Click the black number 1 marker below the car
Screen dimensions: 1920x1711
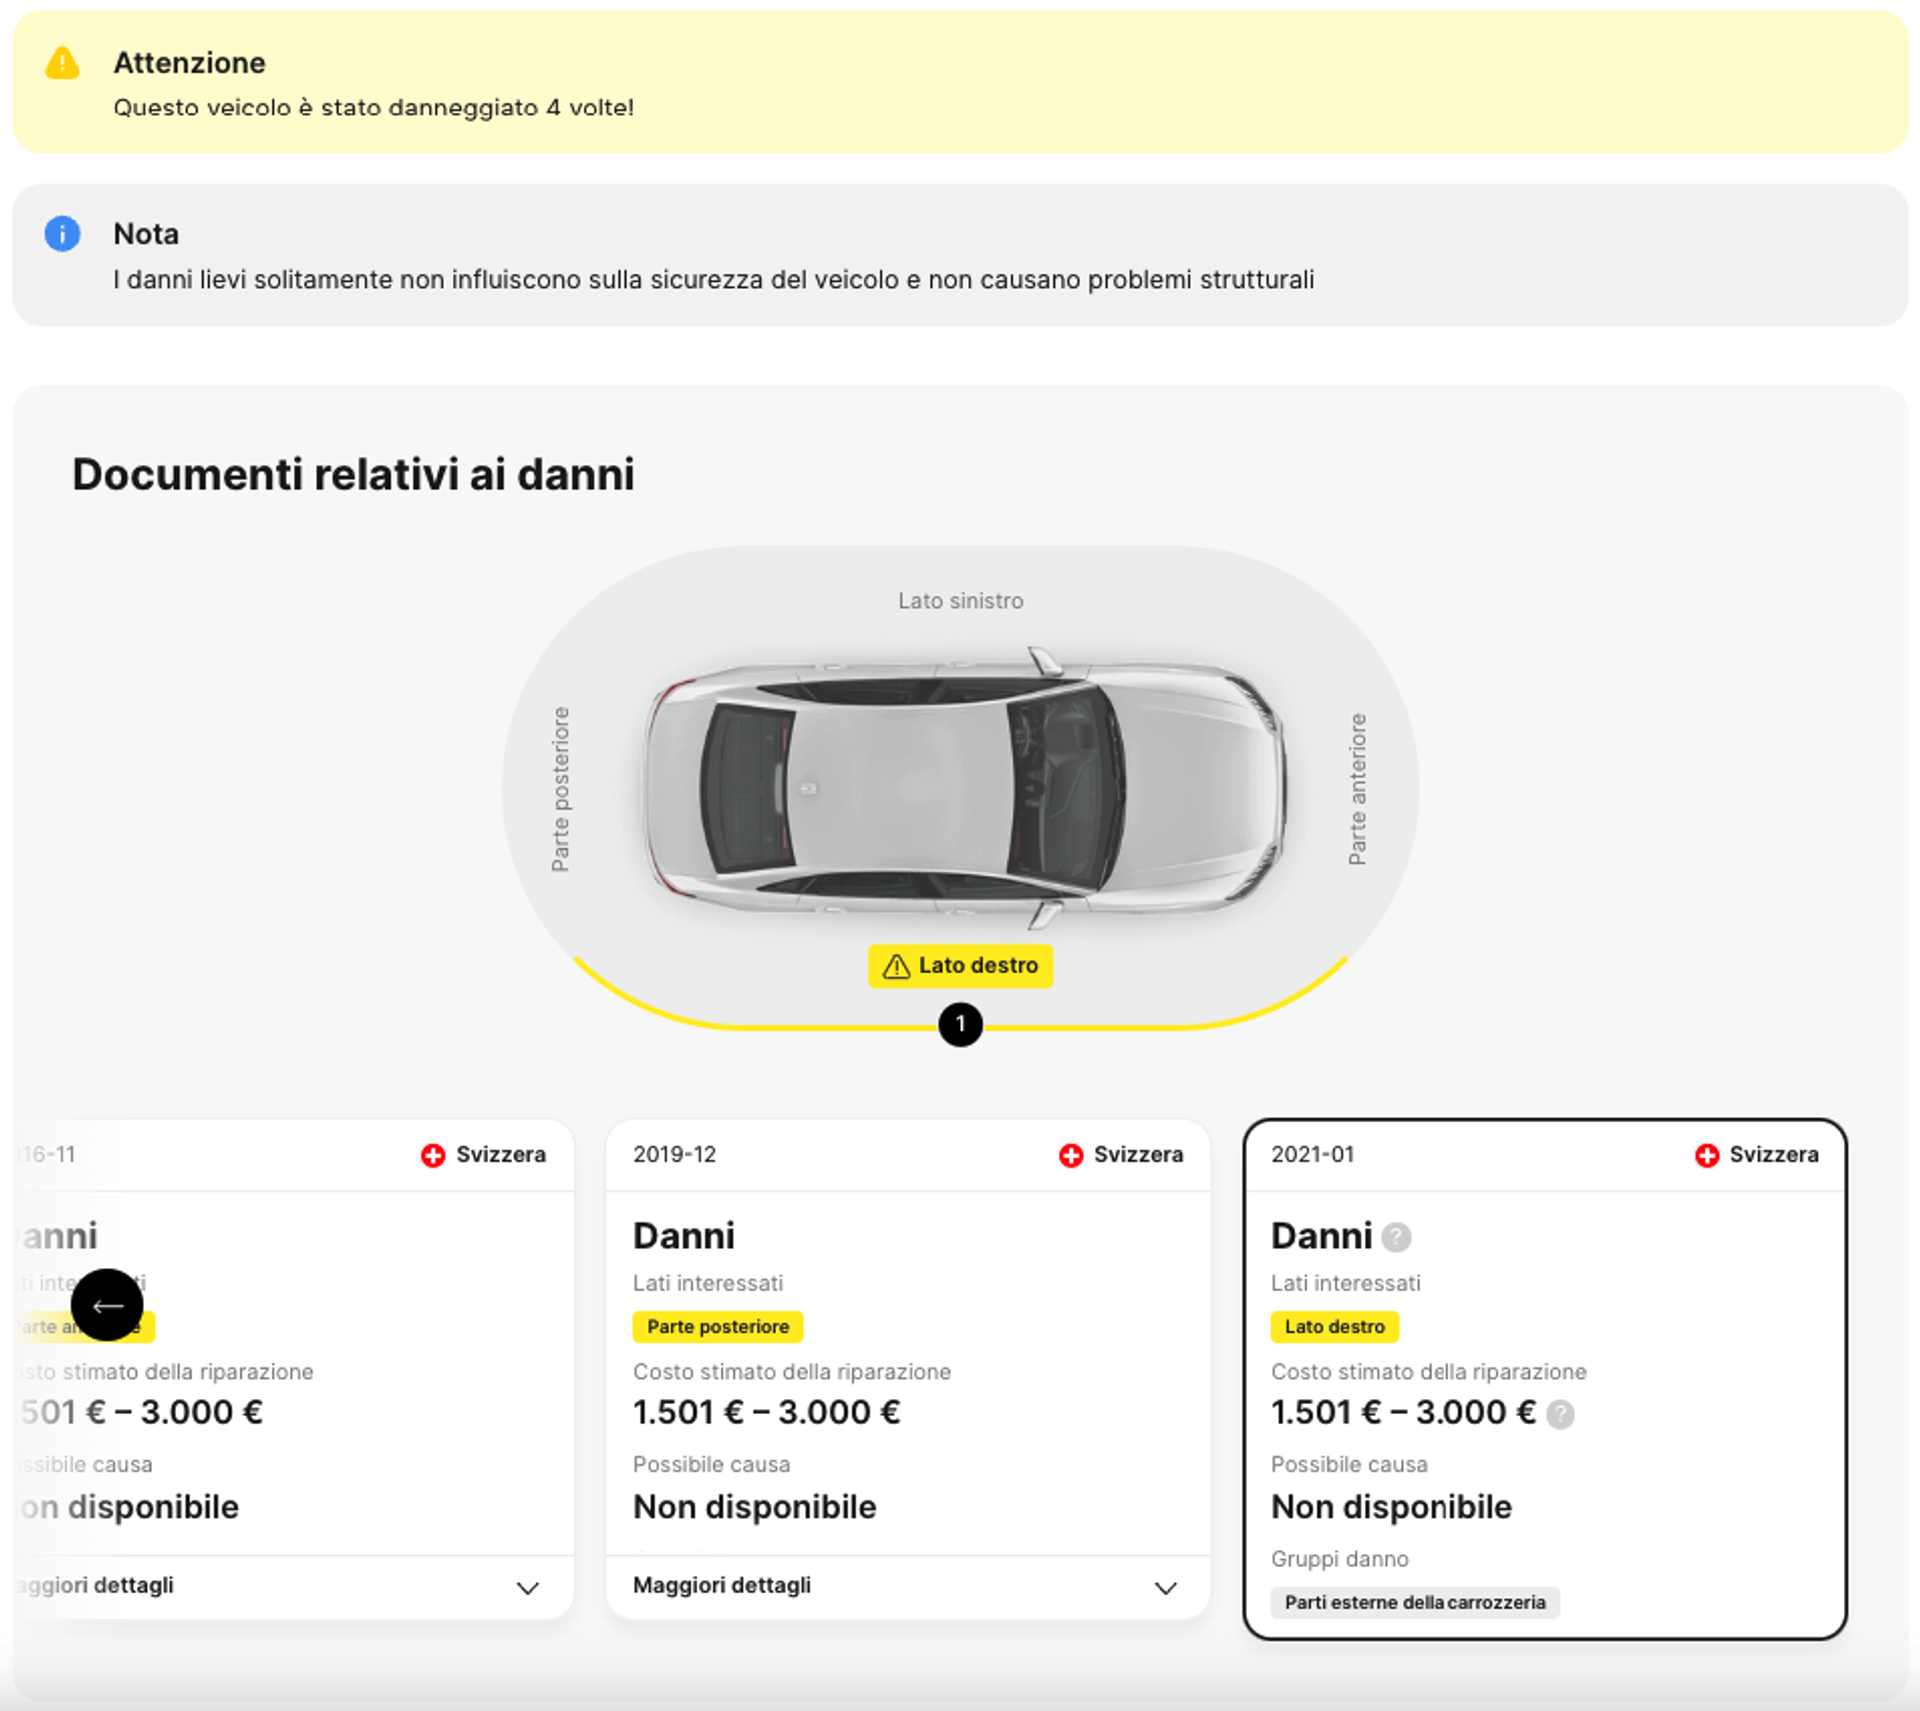(x=960, y=1024)
